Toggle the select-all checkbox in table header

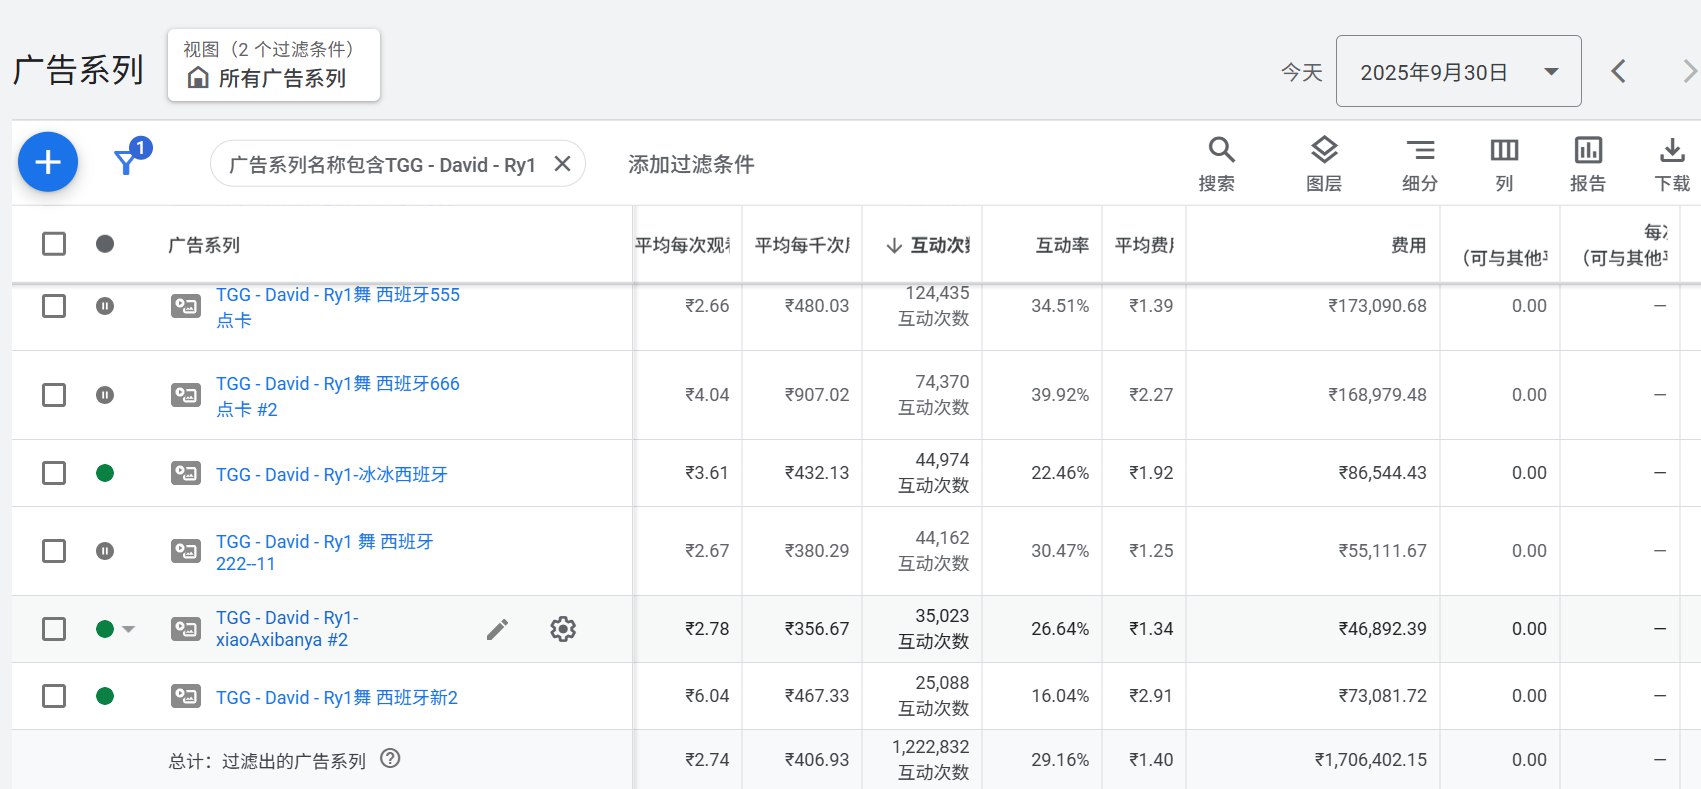pos(54,244)
